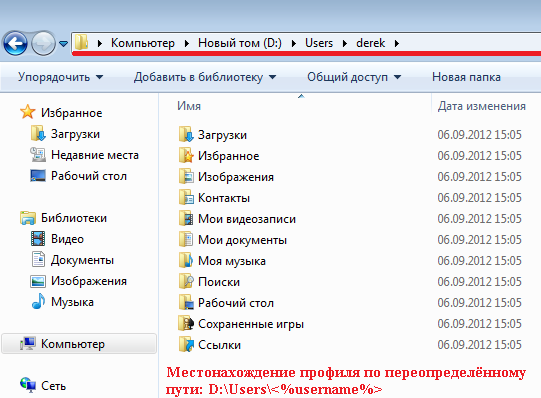This screenshot has height=398, width=541.
Task: Click the Контакты folder name
Action: point(224,198)
